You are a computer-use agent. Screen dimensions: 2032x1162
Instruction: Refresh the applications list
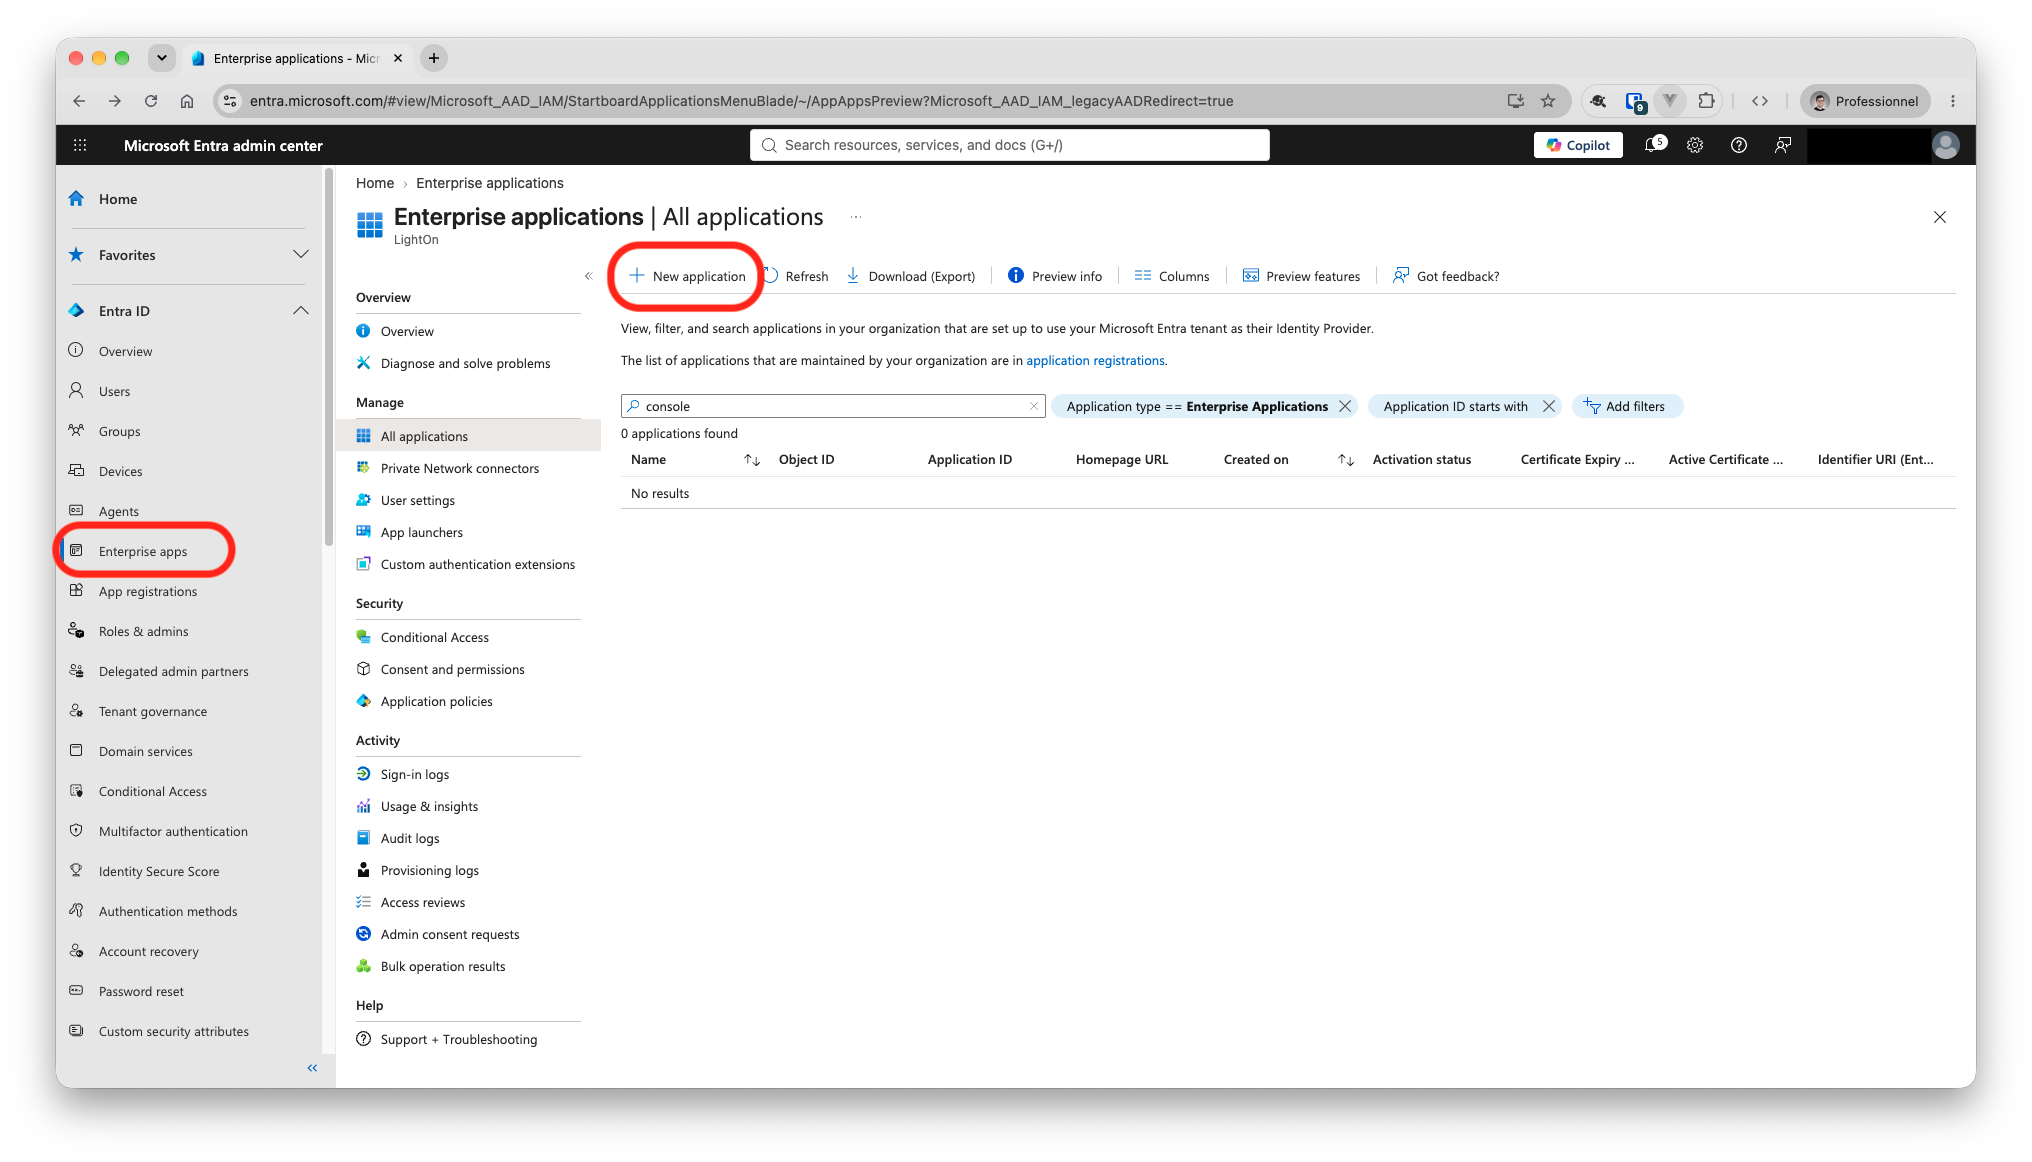coord(796,276)
